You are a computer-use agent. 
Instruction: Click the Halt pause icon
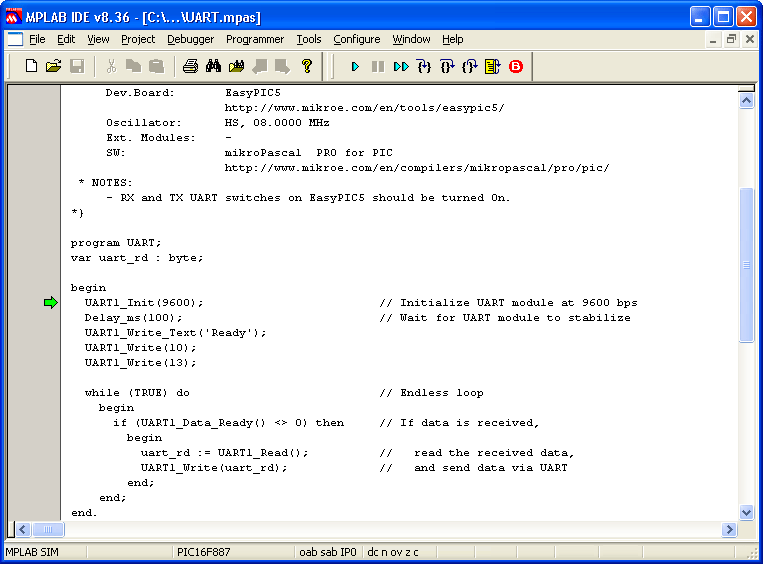[x=378, y=66]
